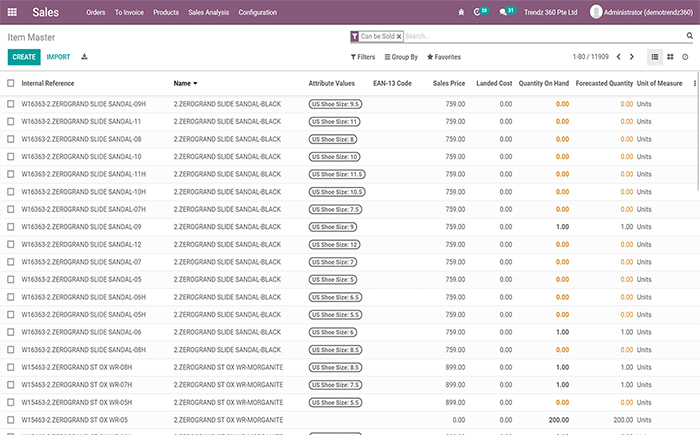The width and height of the screenshot is (700, 435).
Task: Check row SLIDE SANDAL-09H checkbox
Action: pyautogui.click(x=11, y=104)
